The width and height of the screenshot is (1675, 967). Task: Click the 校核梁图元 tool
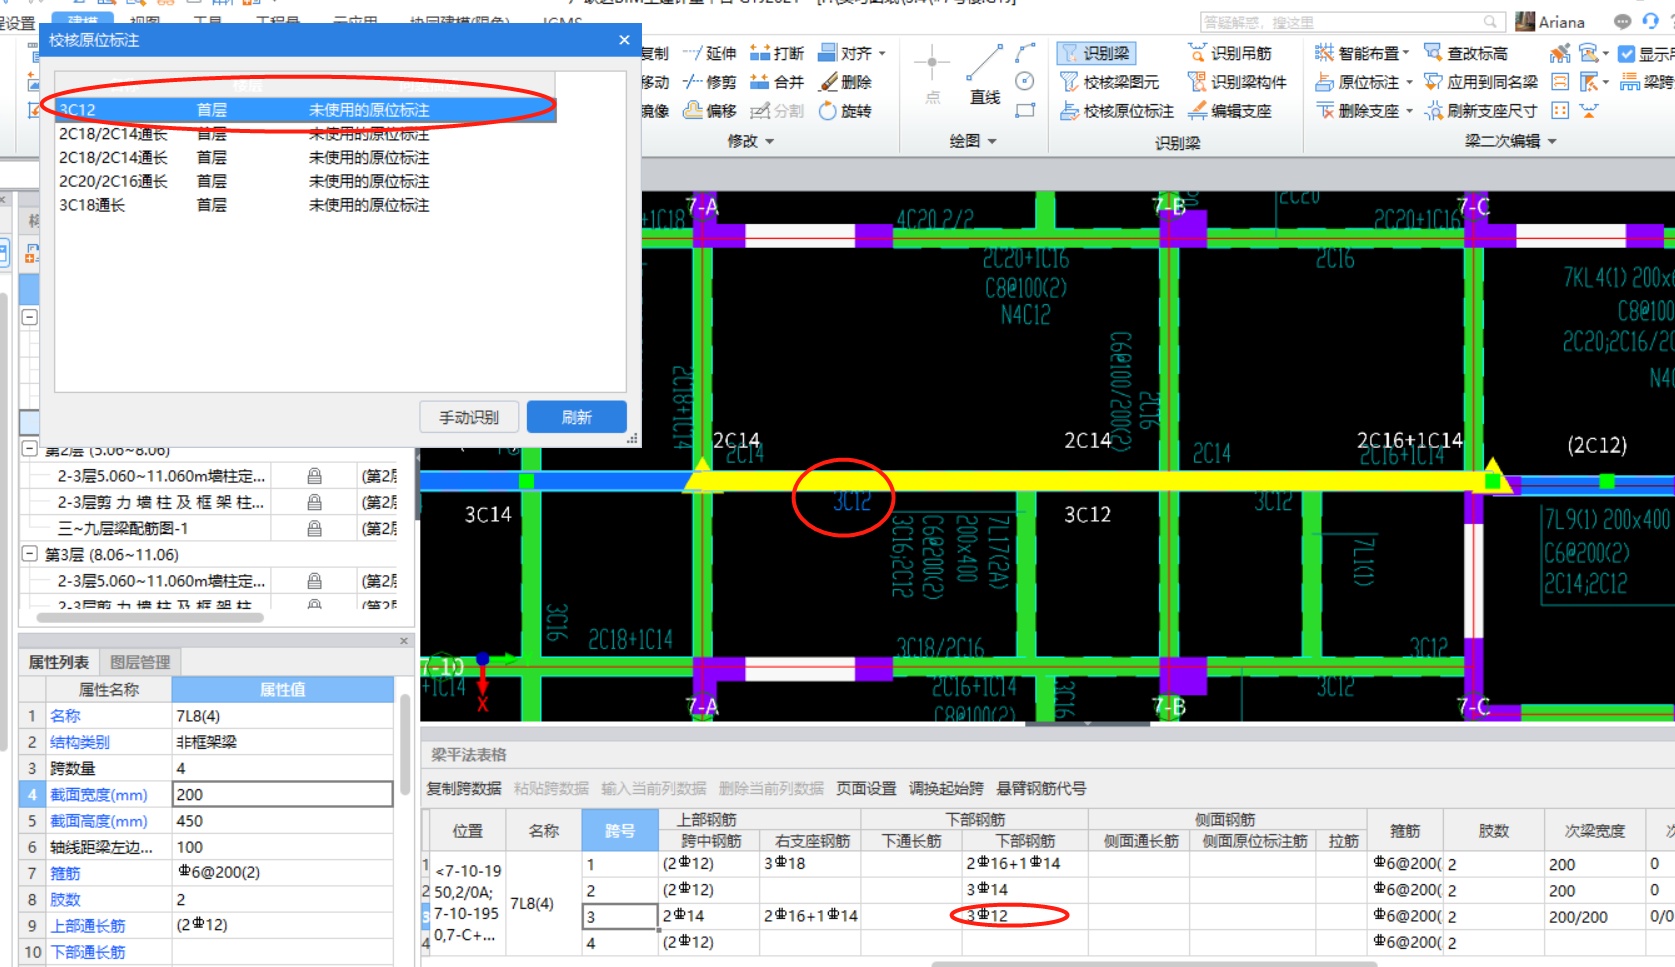click(1110, 82)
